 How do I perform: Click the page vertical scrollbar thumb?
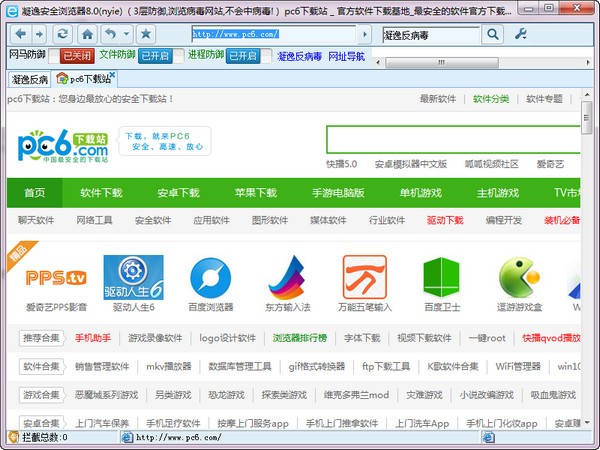[x=586, y=118]
